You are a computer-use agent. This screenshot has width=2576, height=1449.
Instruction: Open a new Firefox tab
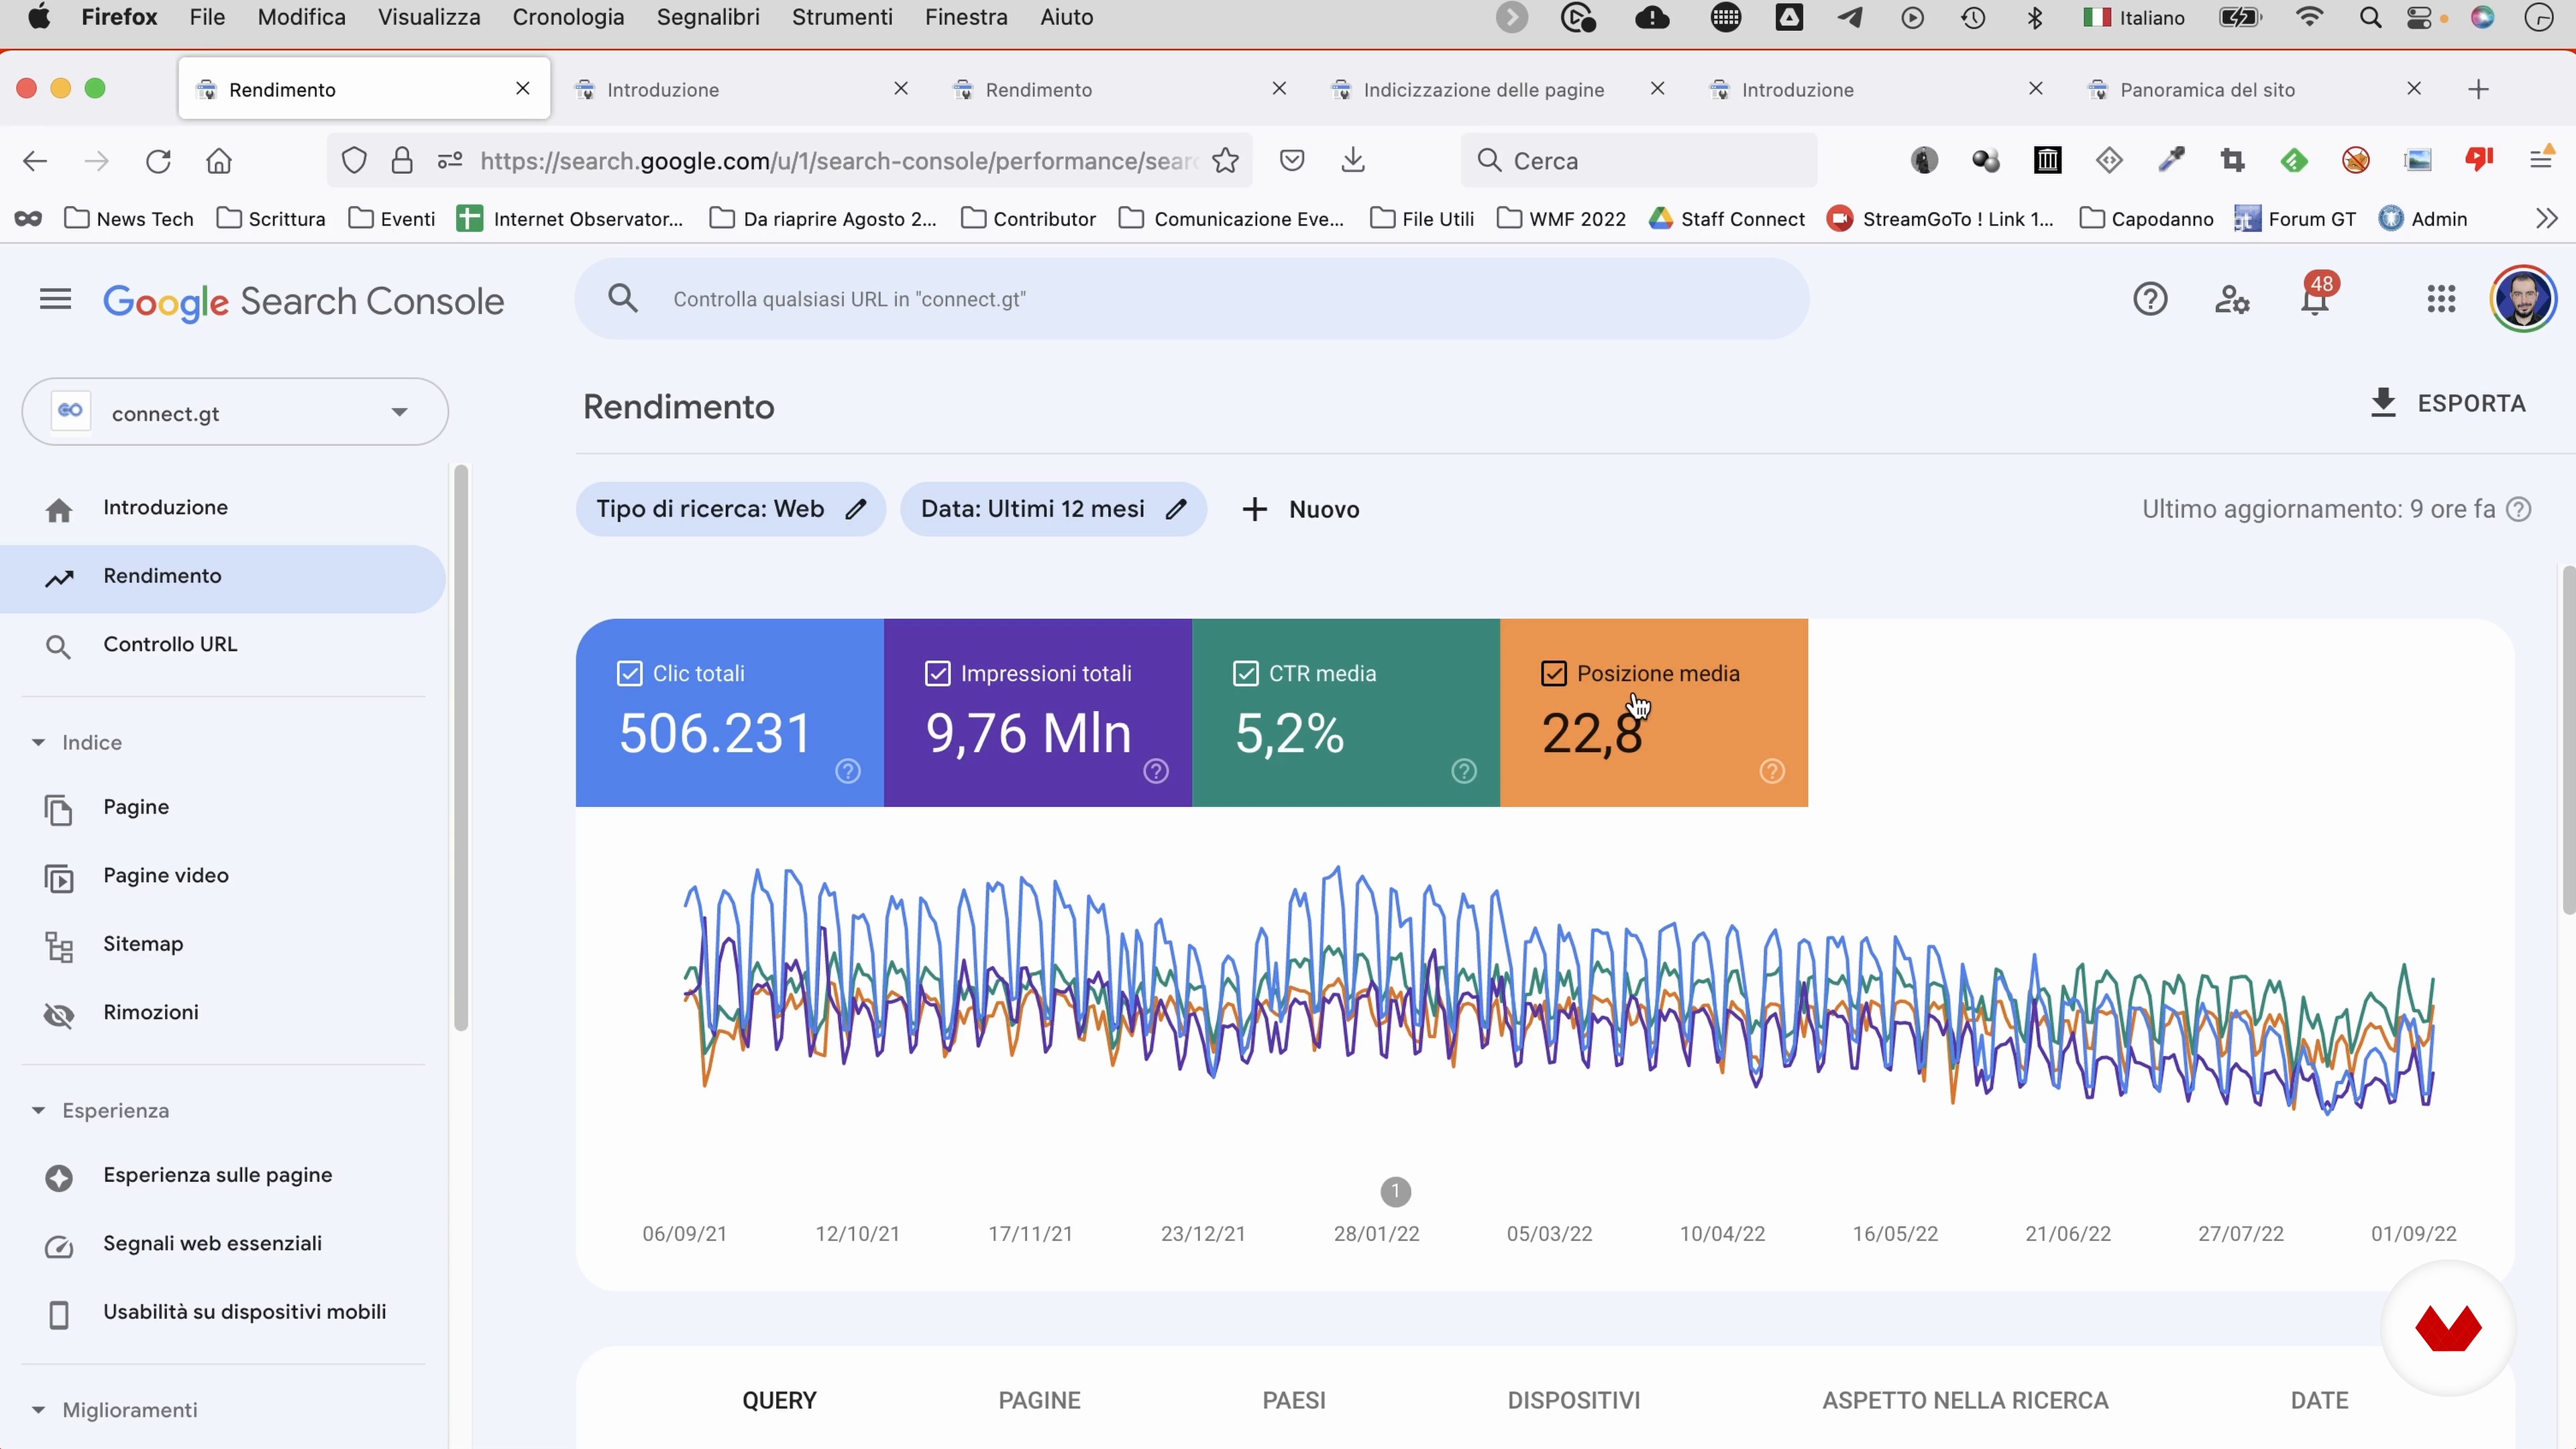point(2478,89)
